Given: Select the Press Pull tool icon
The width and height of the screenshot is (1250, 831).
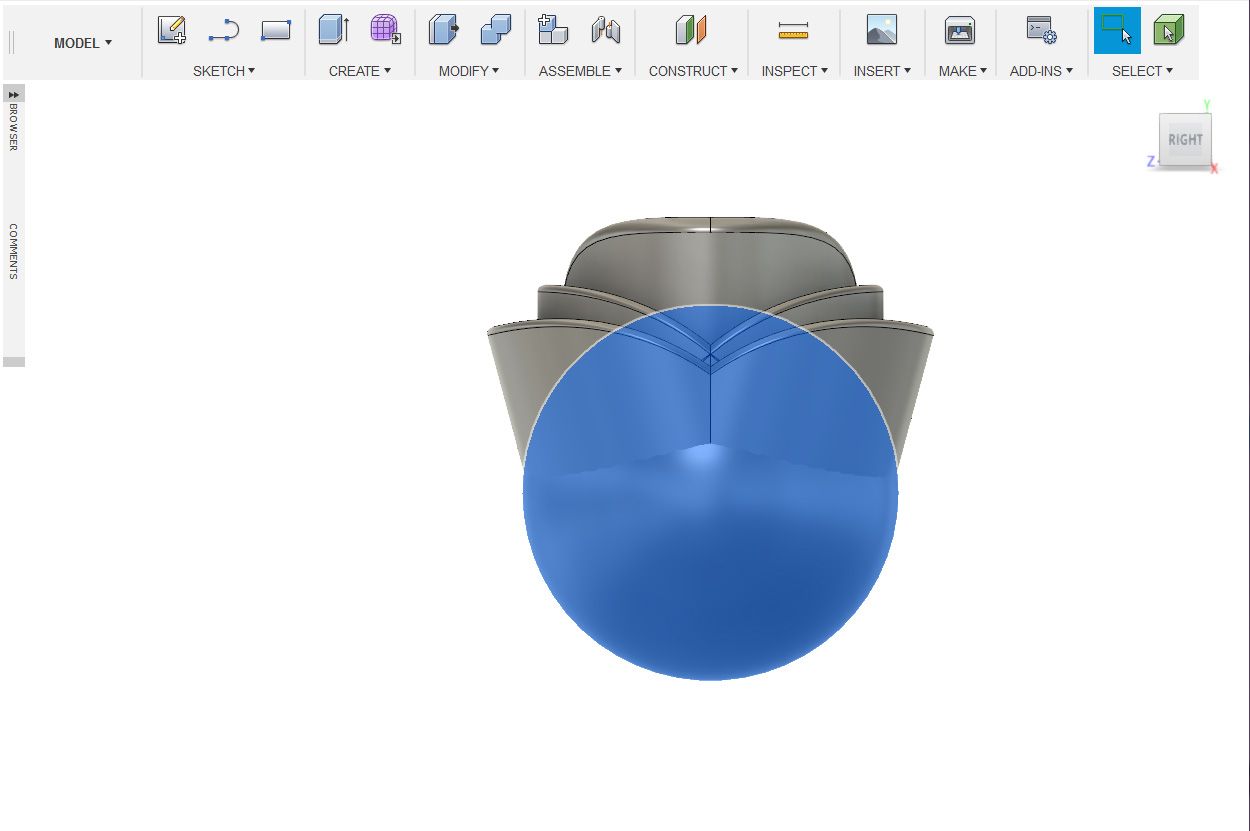Looking at the screenshot, I should point(444,30).
